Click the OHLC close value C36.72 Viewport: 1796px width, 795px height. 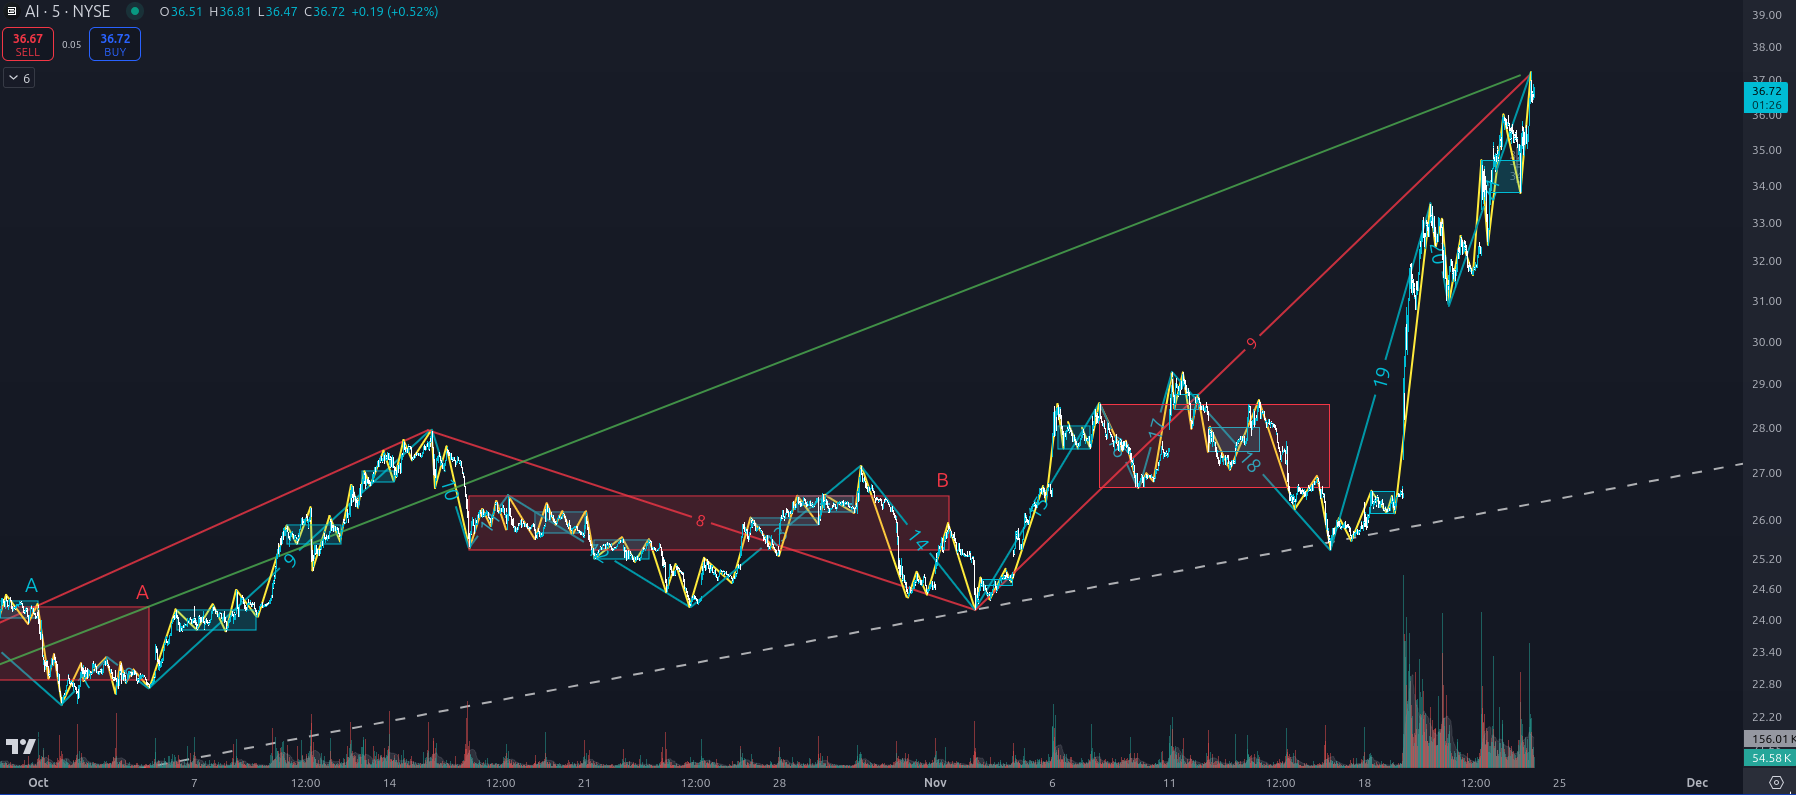pyautogui.click(x=324, y=12)
